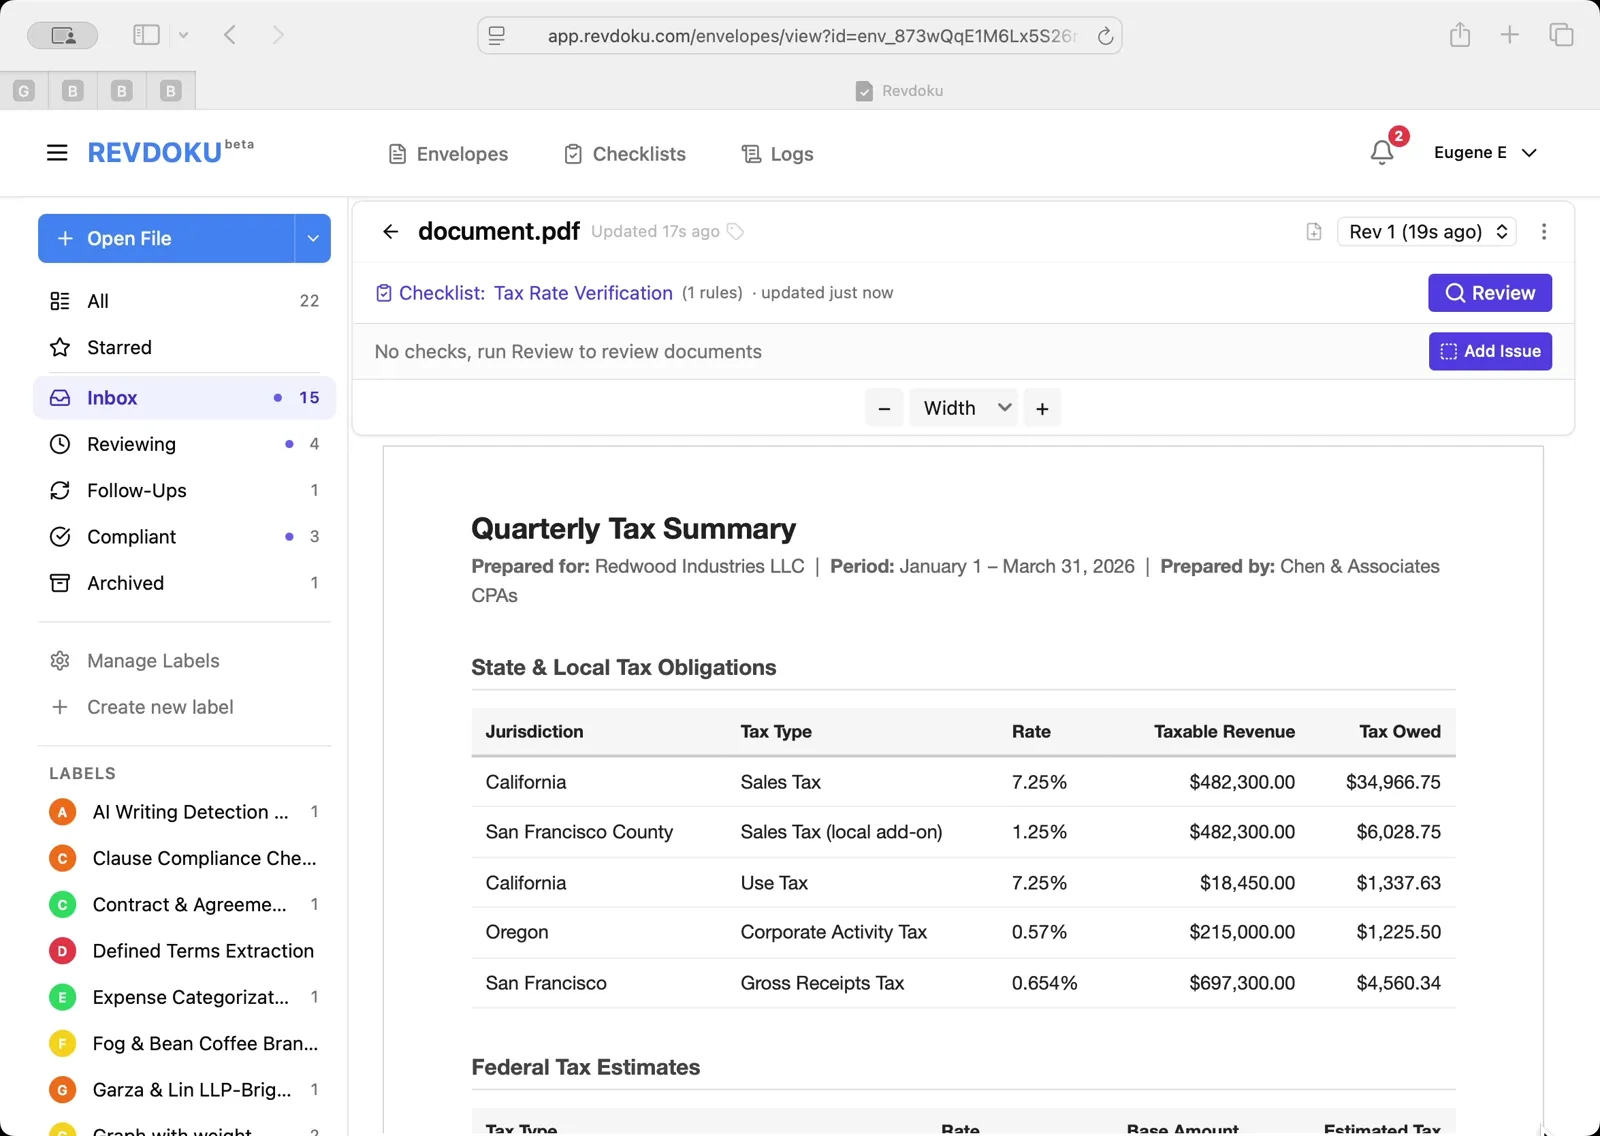Open Manage Labels settings
This screenshot has height=1136, width=1600.
coord(151,660)
